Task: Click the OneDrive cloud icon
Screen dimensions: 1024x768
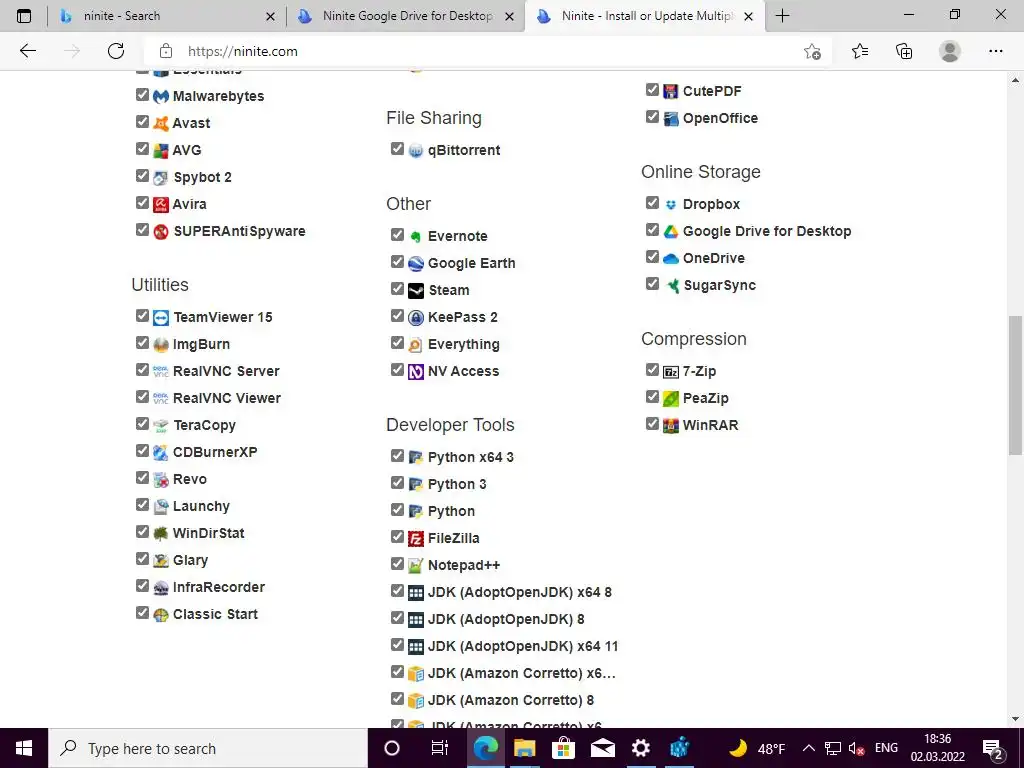Action: (x=671, y=259)
